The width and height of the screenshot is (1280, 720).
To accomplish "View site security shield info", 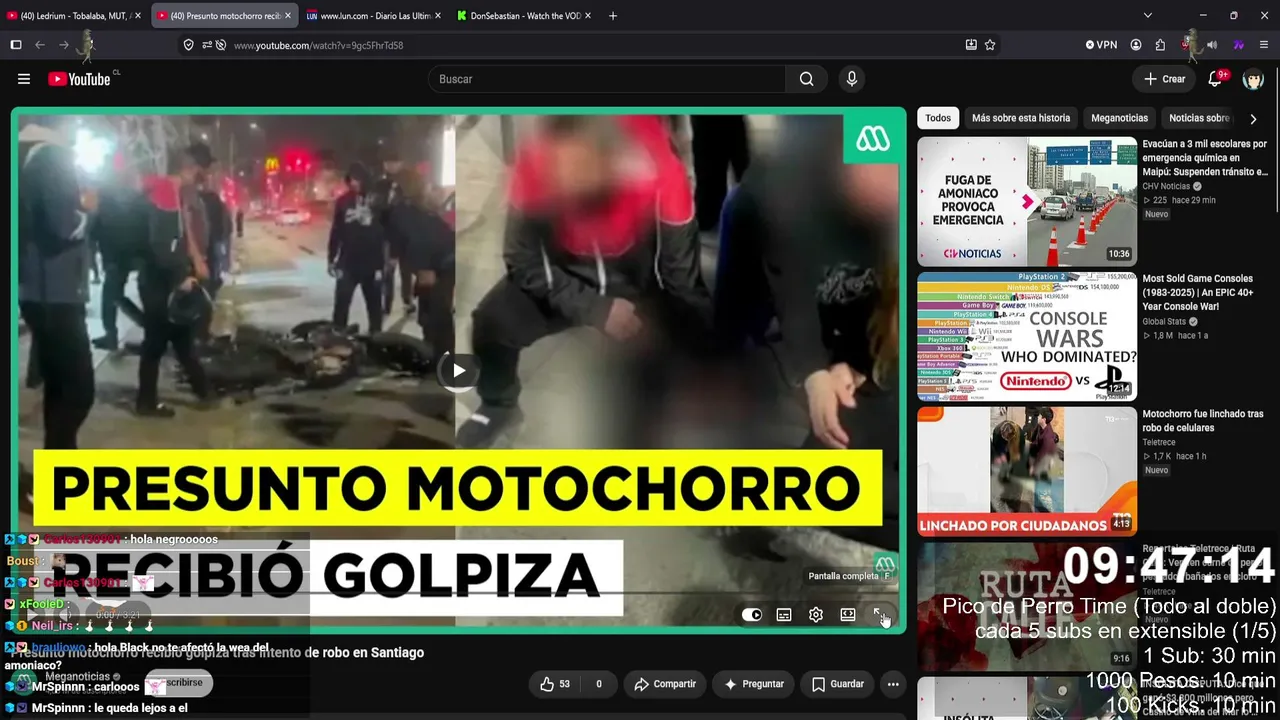I will pyautogui.click(x=188, y=45).
